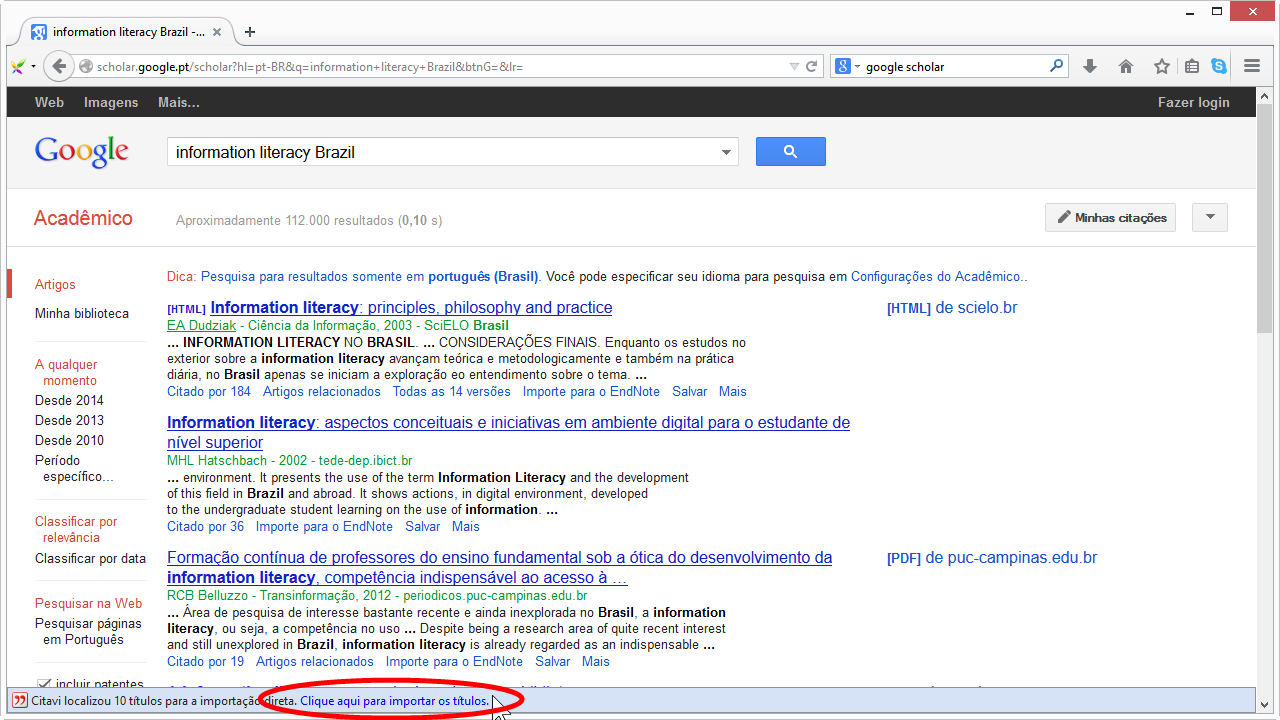
Task: Open new tab with plus icon
Action: pos(250,32)
